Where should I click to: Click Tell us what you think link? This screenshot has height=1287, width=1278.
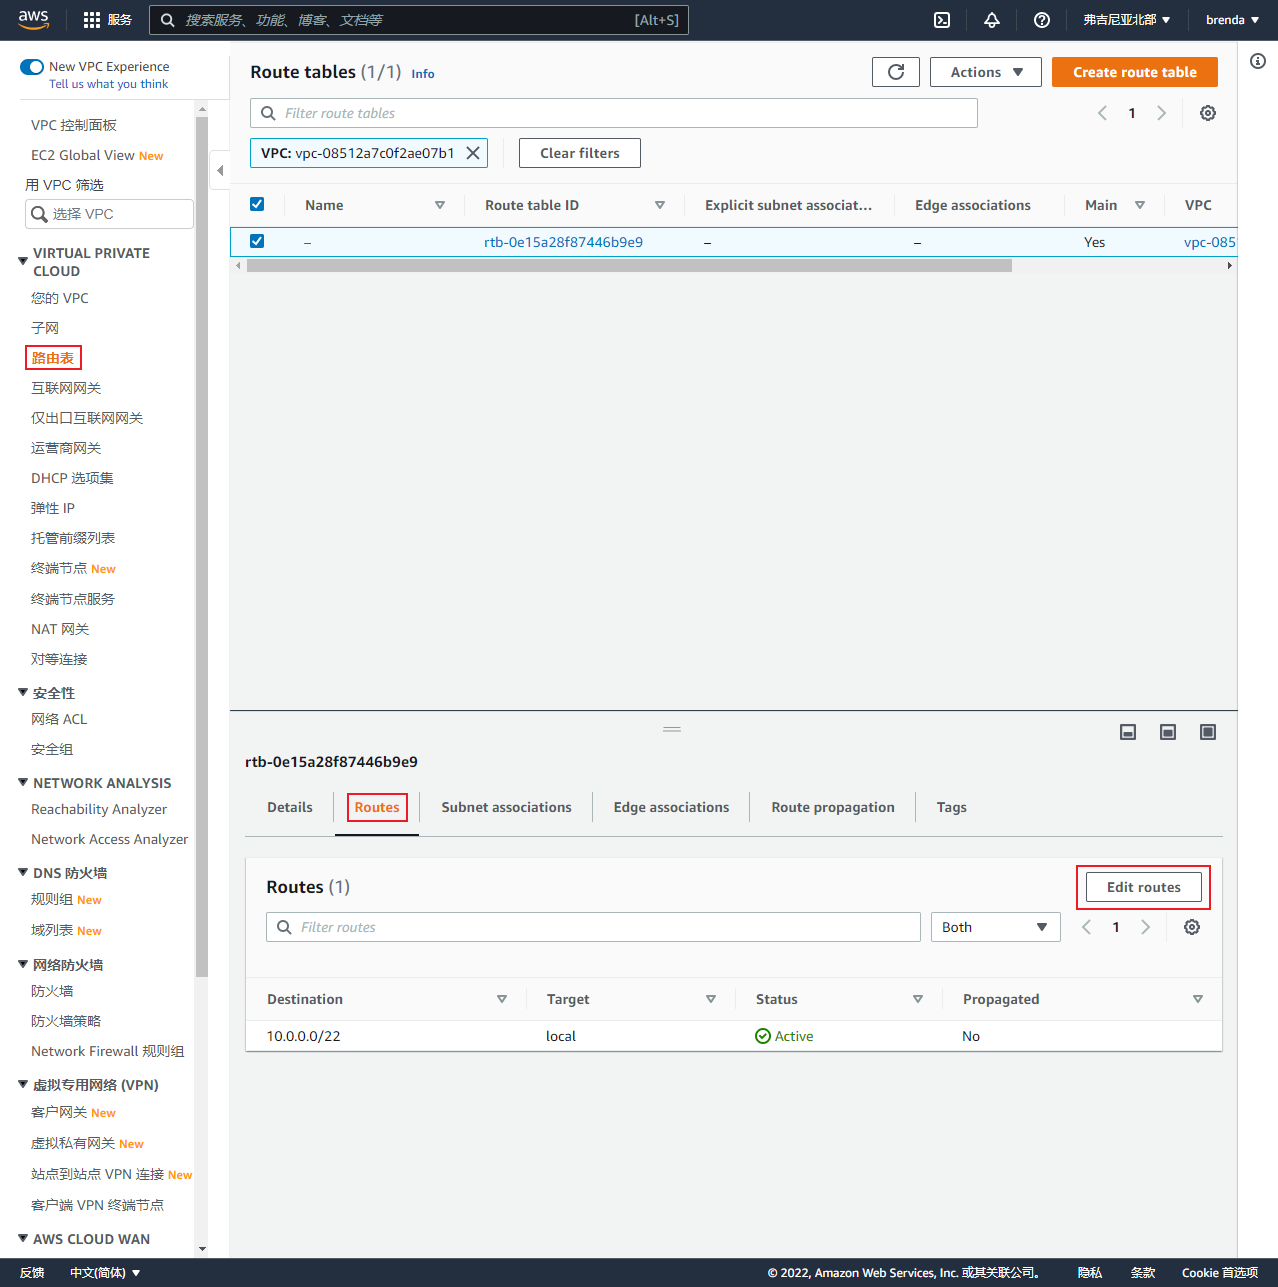pyautogui.click(x=109, y=84)
